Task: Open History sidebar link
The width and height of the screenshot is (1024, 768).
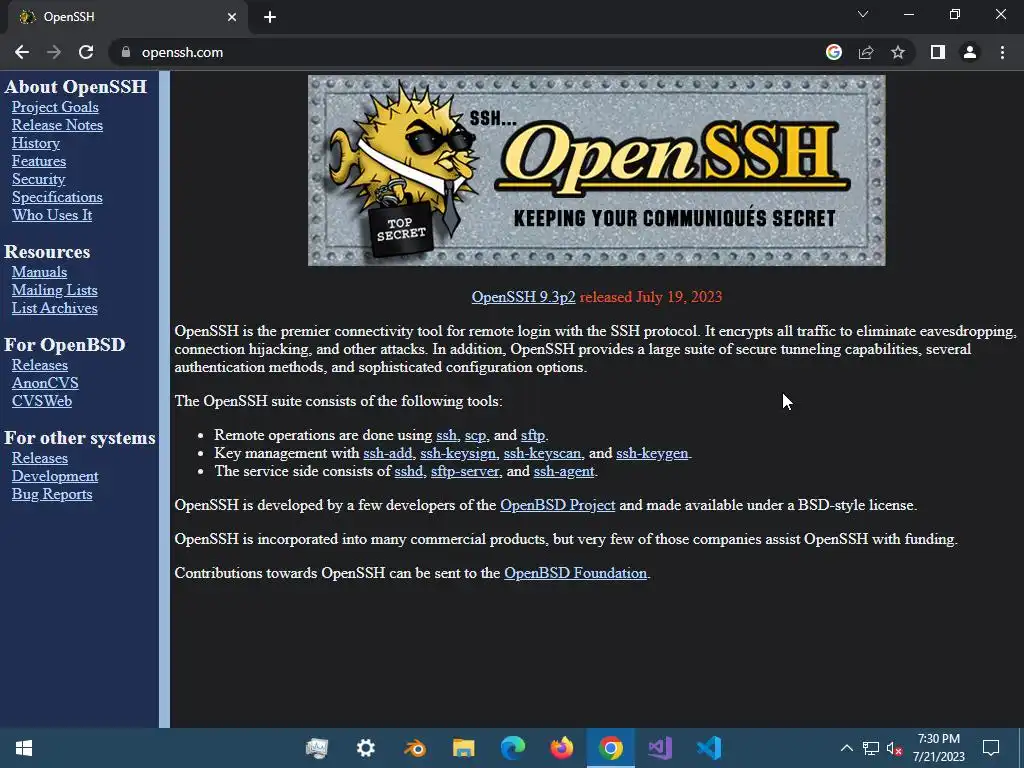Action: point(35,143)
